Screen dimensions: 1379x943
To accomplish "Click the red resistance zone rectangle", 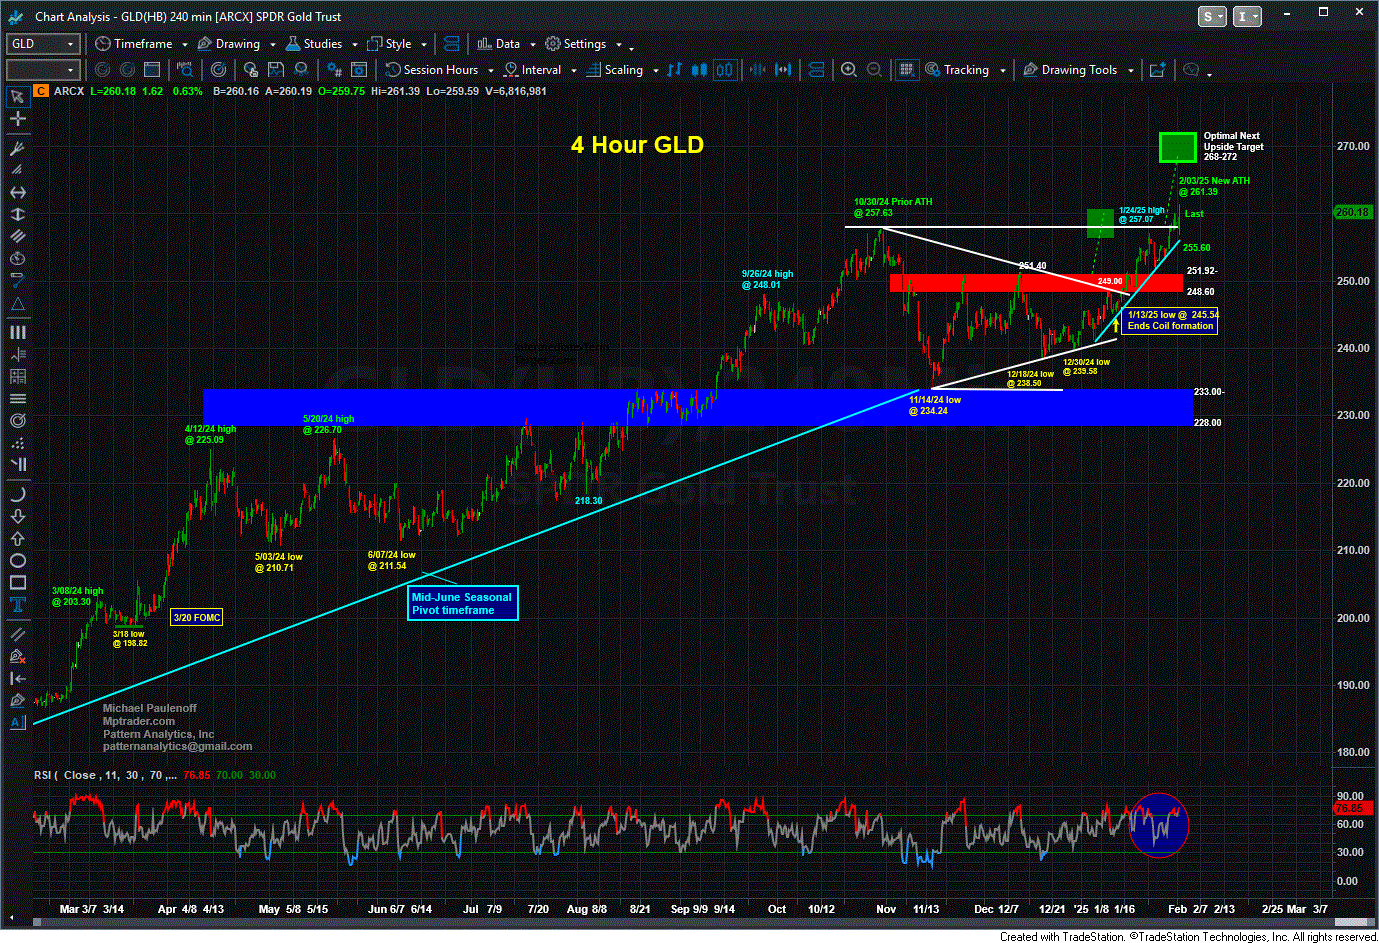I will click(x=1035, y=283).
